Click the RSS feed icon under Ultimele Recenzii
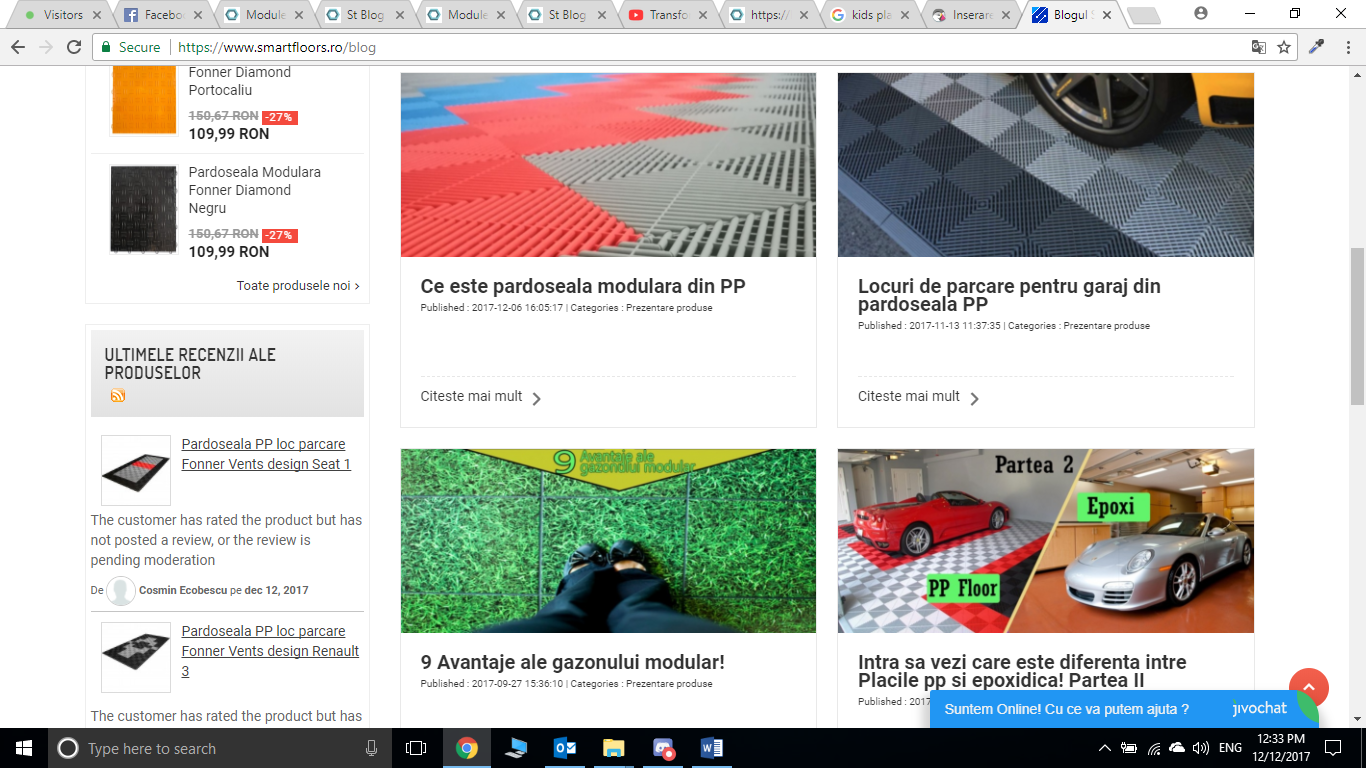 pos(118,396)
